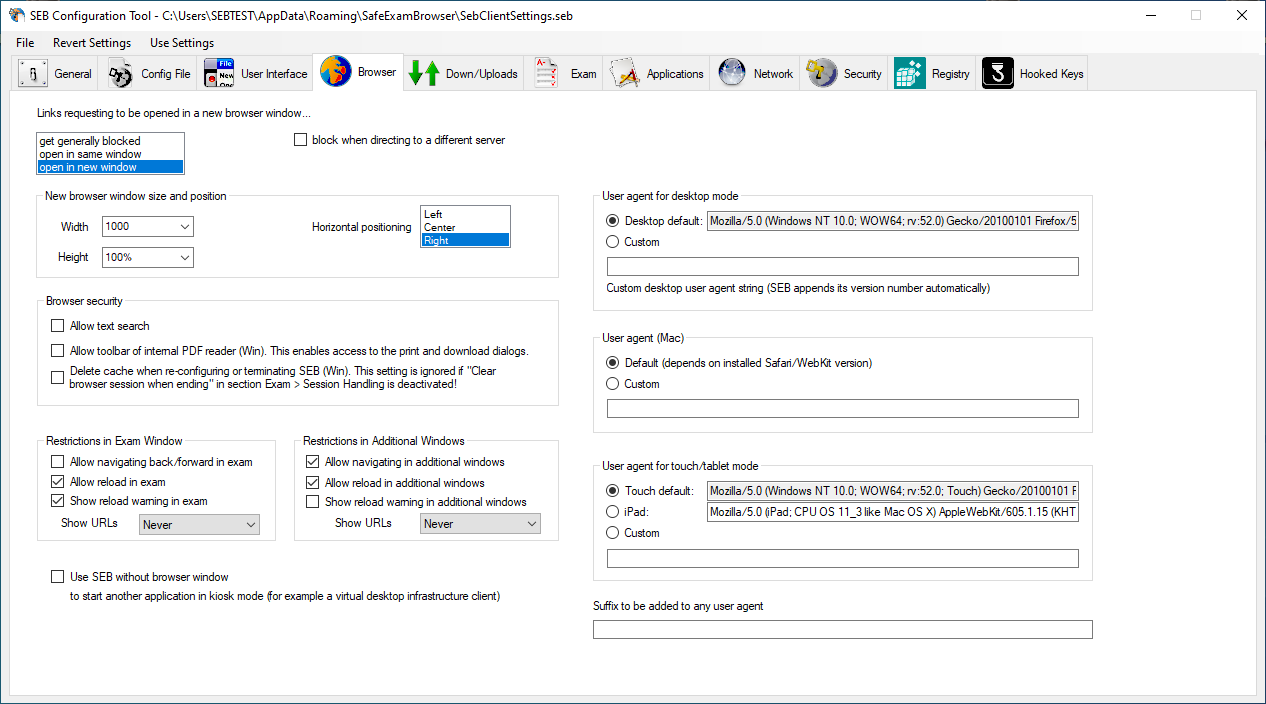Click the Security tab icon
This screenshot has width=1266, height=704.
pos(822,73)
